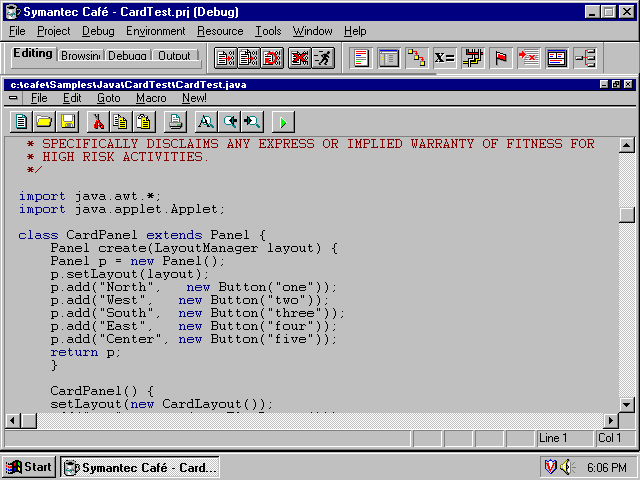Open the Project menu
The image size is (640, 480).
(x=53, y=31)
